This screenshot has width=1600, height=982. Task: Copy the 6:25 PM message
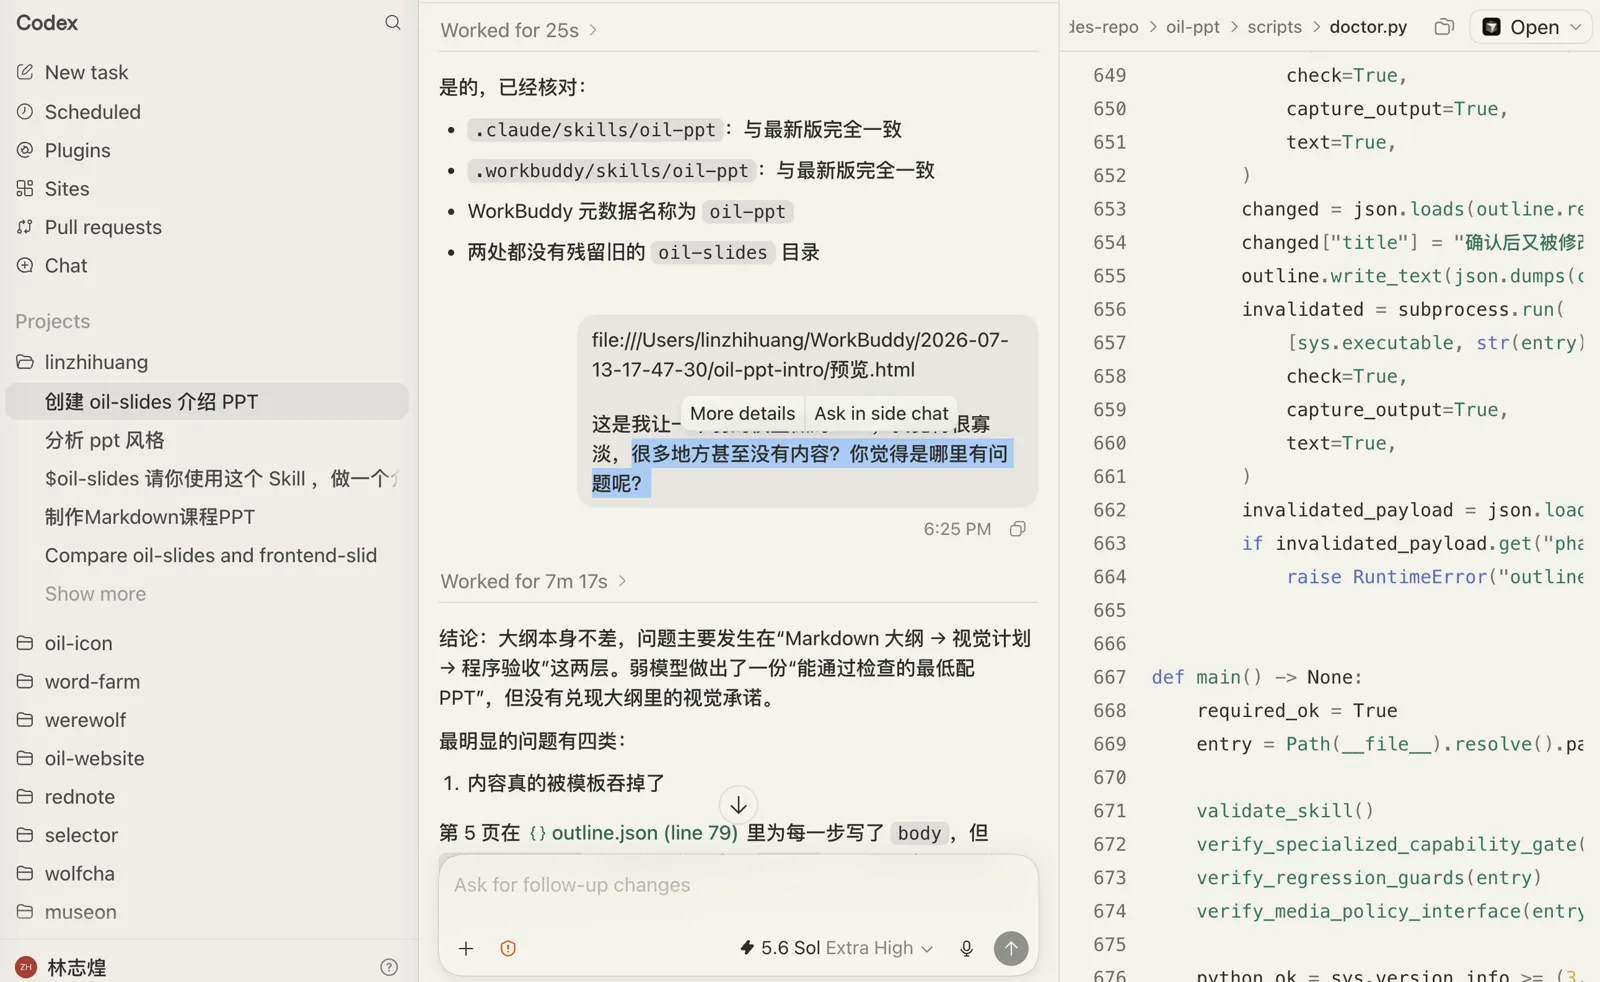point(1017,529)
